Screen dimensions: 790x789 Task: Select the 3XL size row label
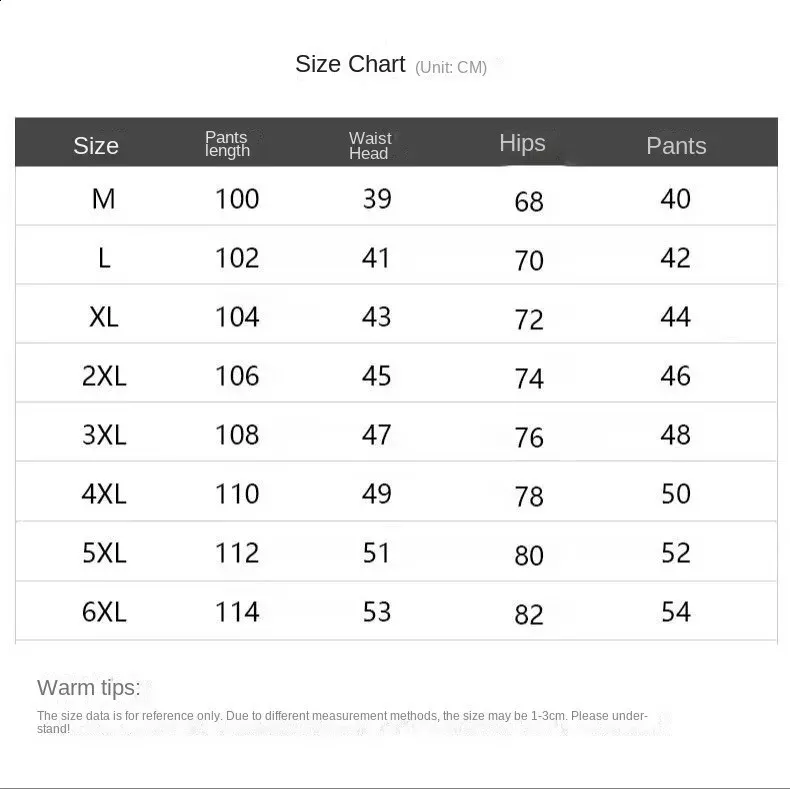104,435
